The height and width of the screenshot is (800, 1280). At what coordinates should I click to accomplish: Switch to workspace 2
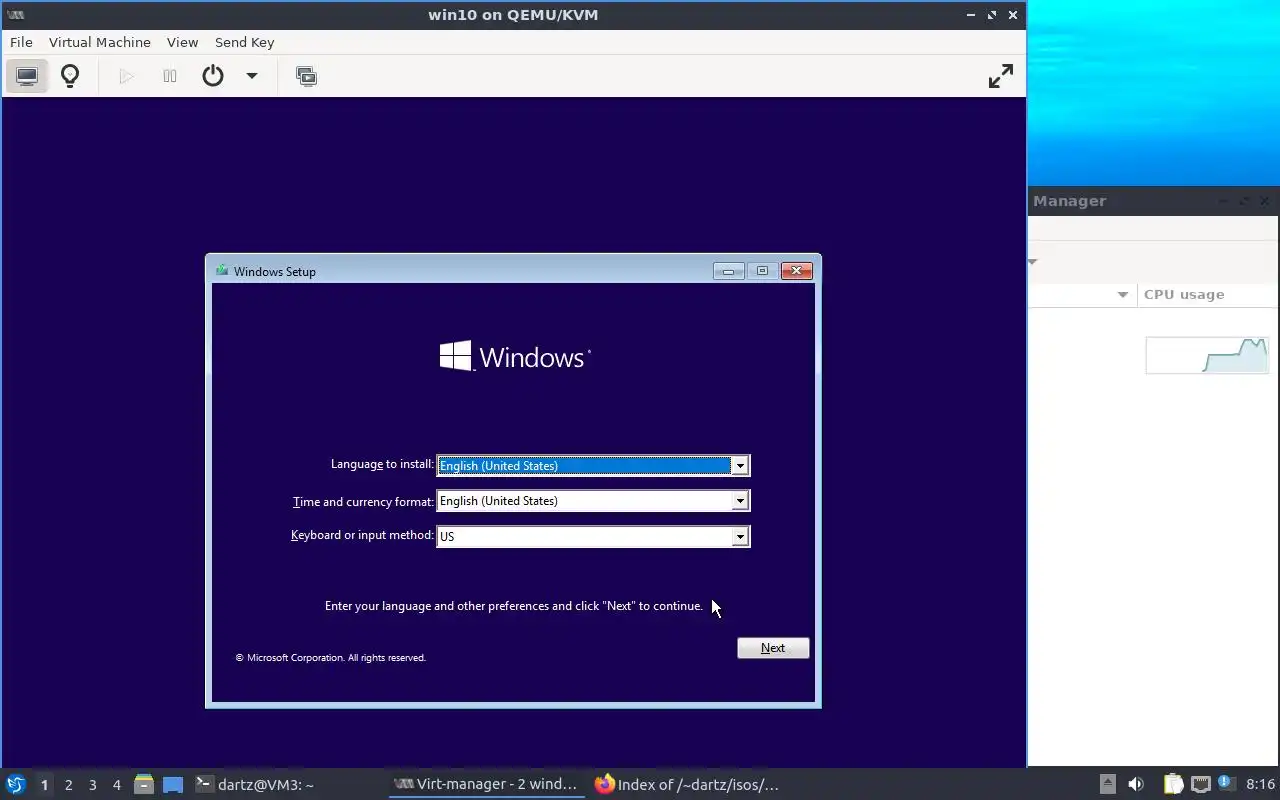click(68, 785)
